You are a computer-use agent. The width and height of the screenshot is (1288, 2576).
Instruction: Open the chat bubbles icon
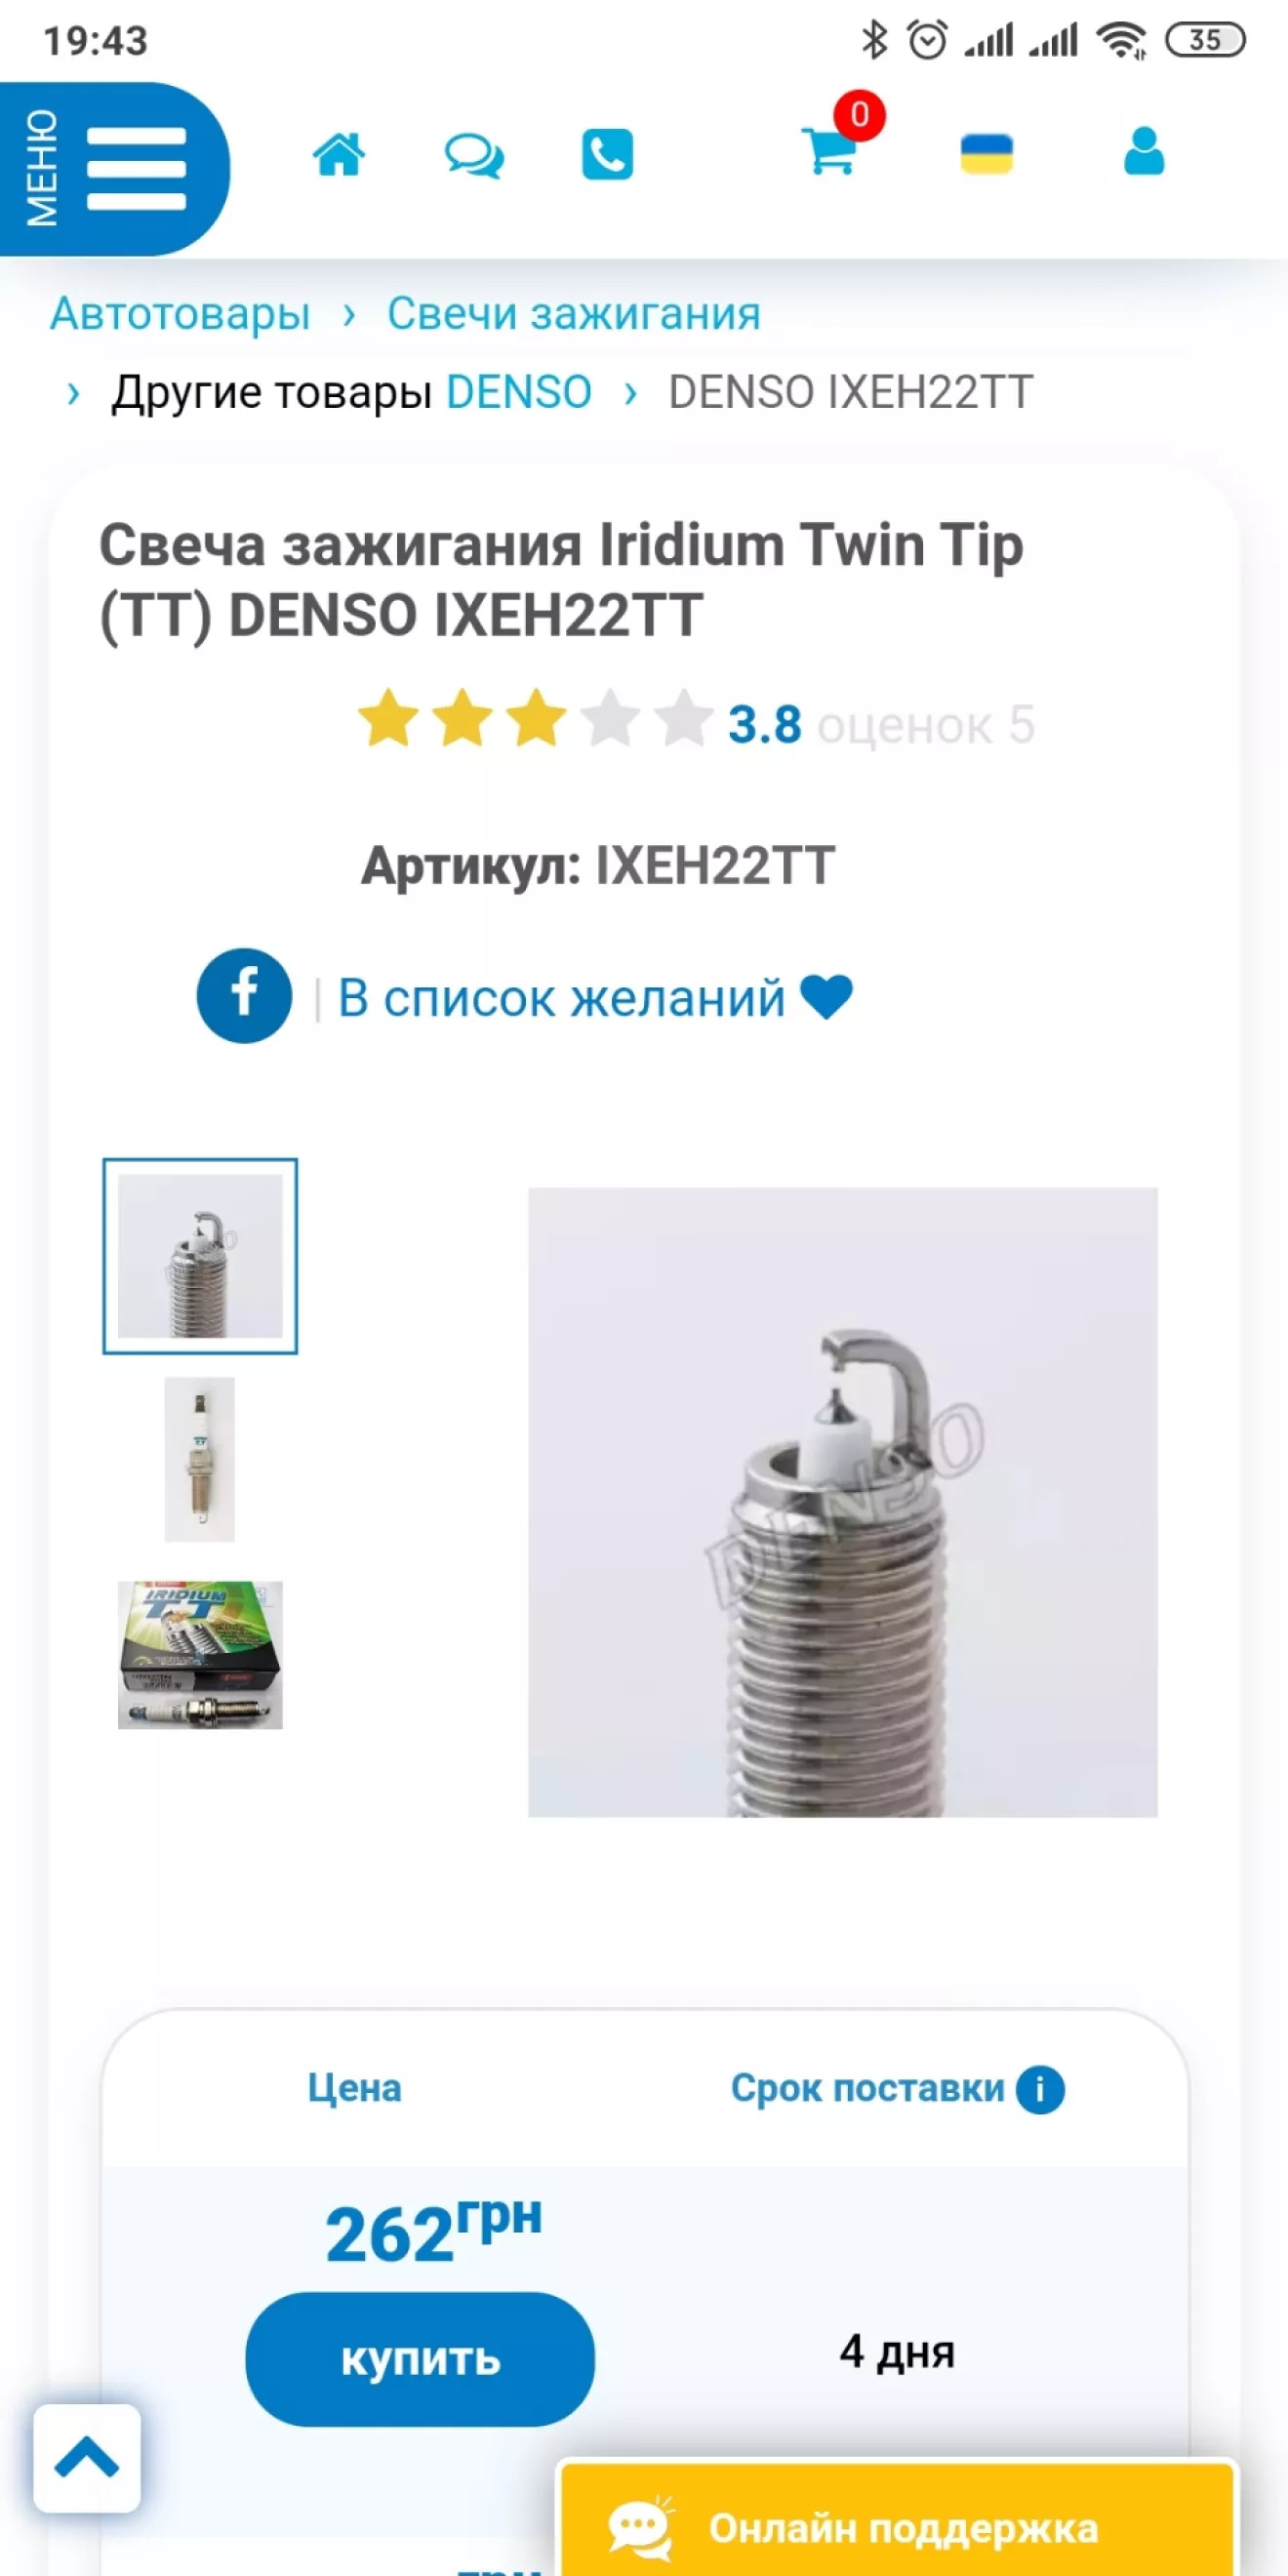point(474,156)
